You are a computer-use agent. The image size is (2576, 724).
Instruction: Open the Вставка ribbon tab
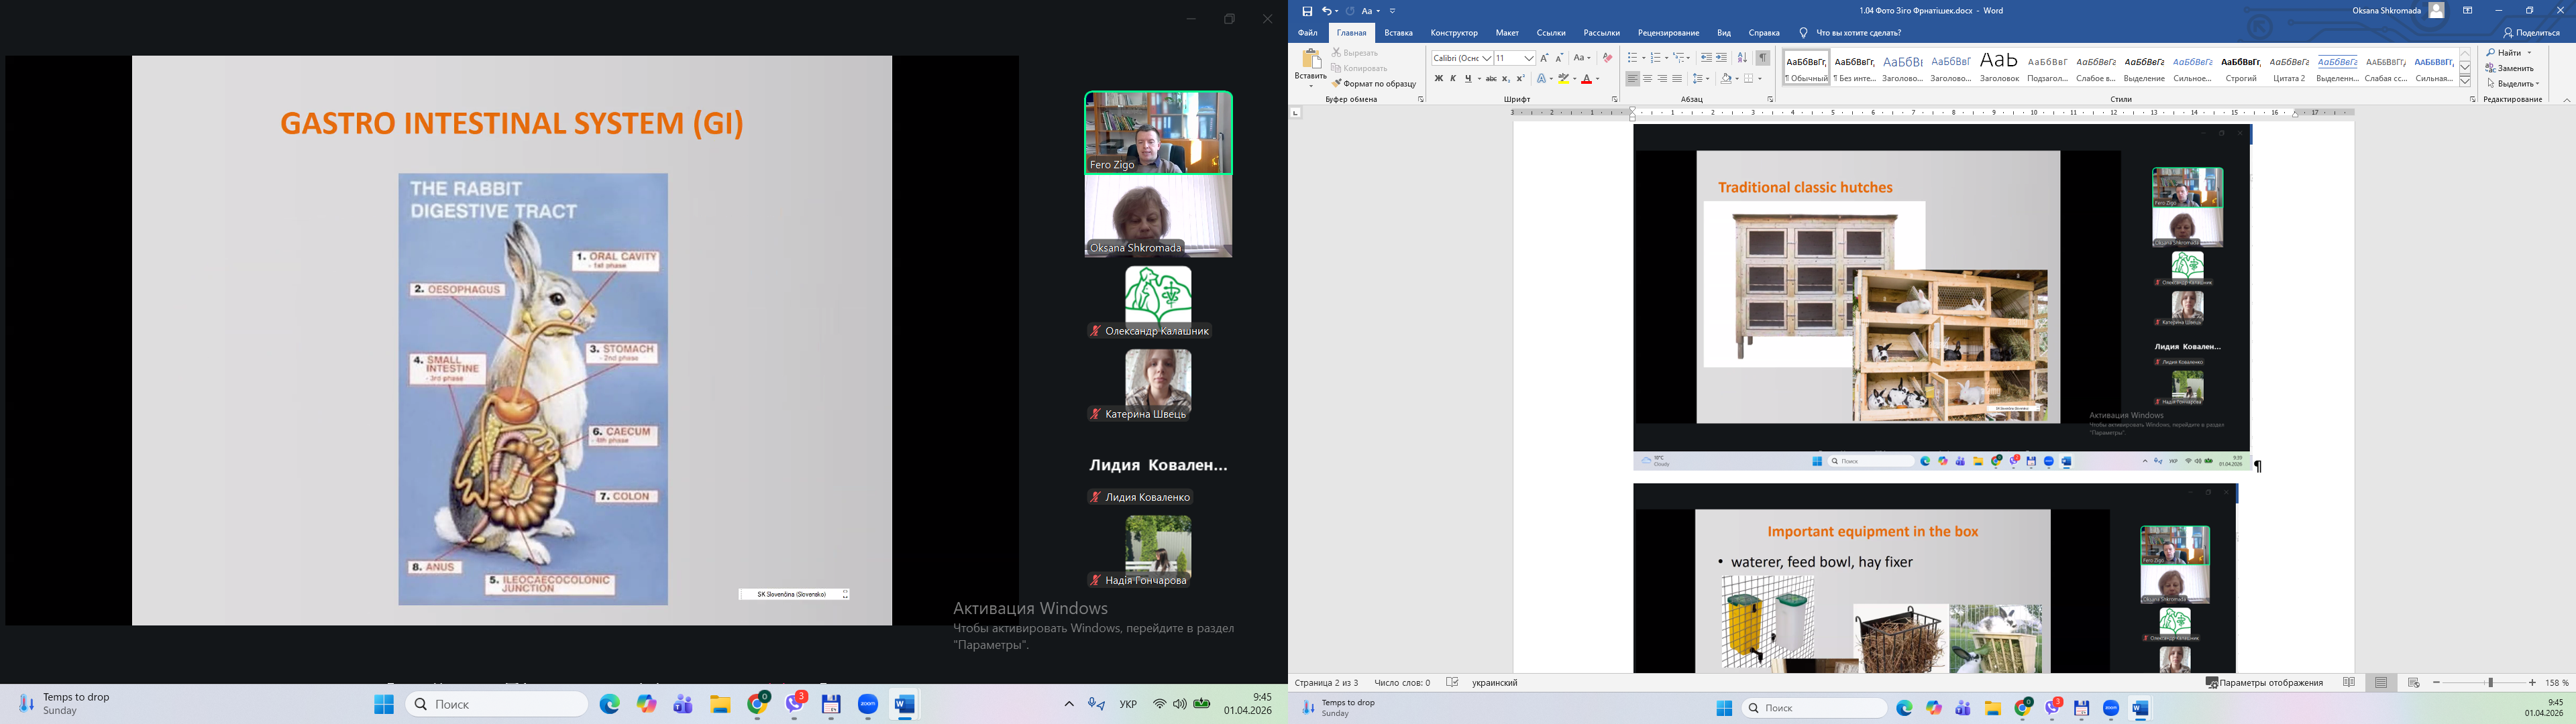click(1398, 33)
